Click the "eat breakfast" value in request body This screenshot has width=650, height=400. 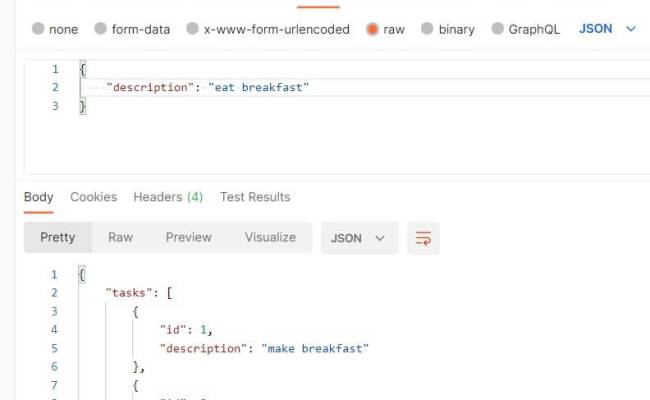click(x=259, y=87)
